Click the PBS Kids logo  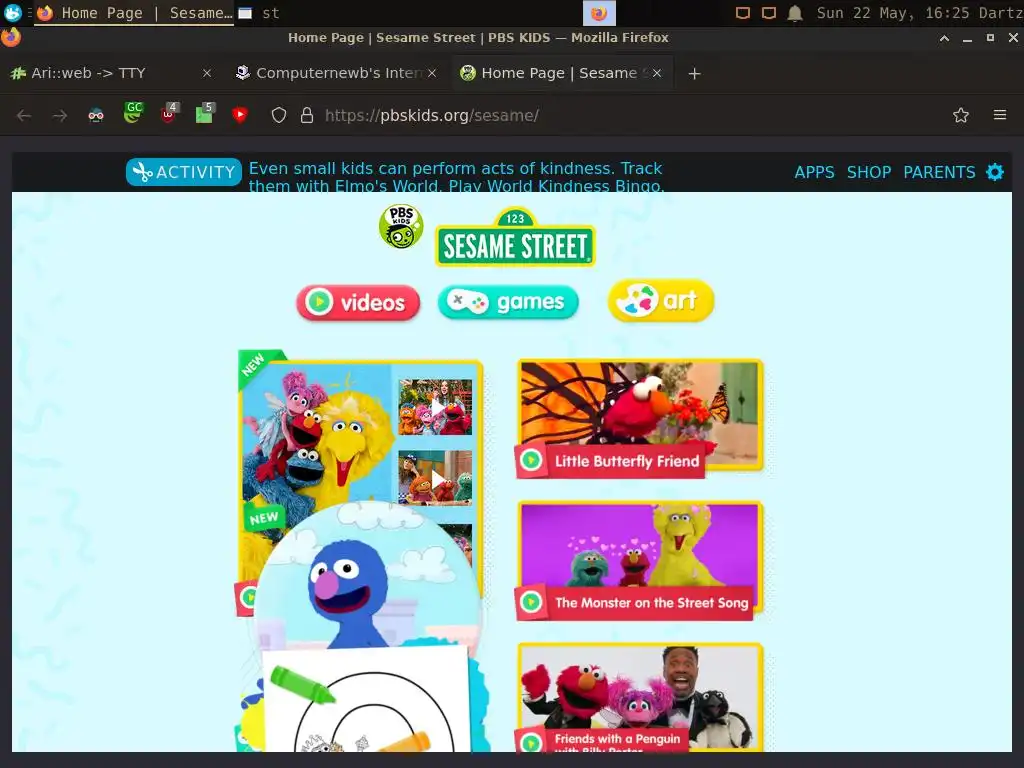pyautogui.click(x=401, y=226)
